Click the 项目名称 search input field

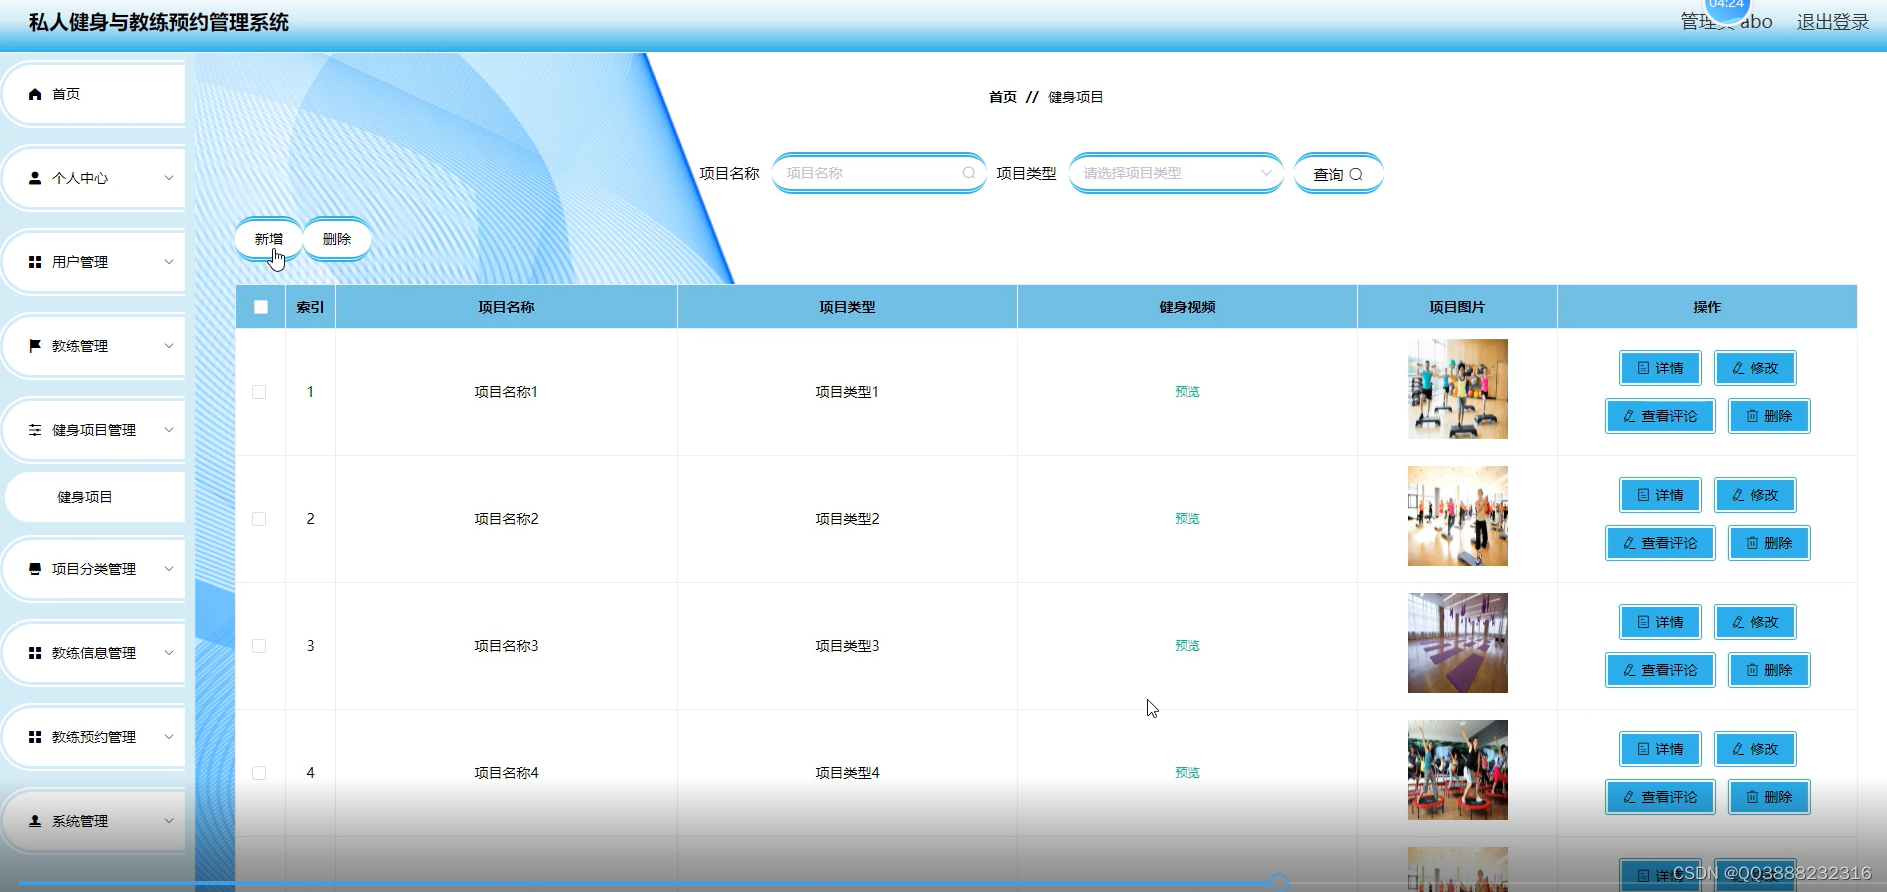[x=879, y=173]
